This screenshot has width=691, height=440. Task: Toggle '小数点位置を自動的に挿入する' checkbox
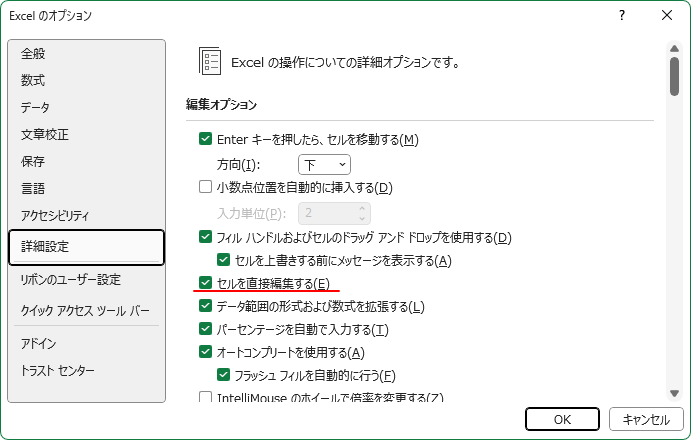click(x=205, y=187)
